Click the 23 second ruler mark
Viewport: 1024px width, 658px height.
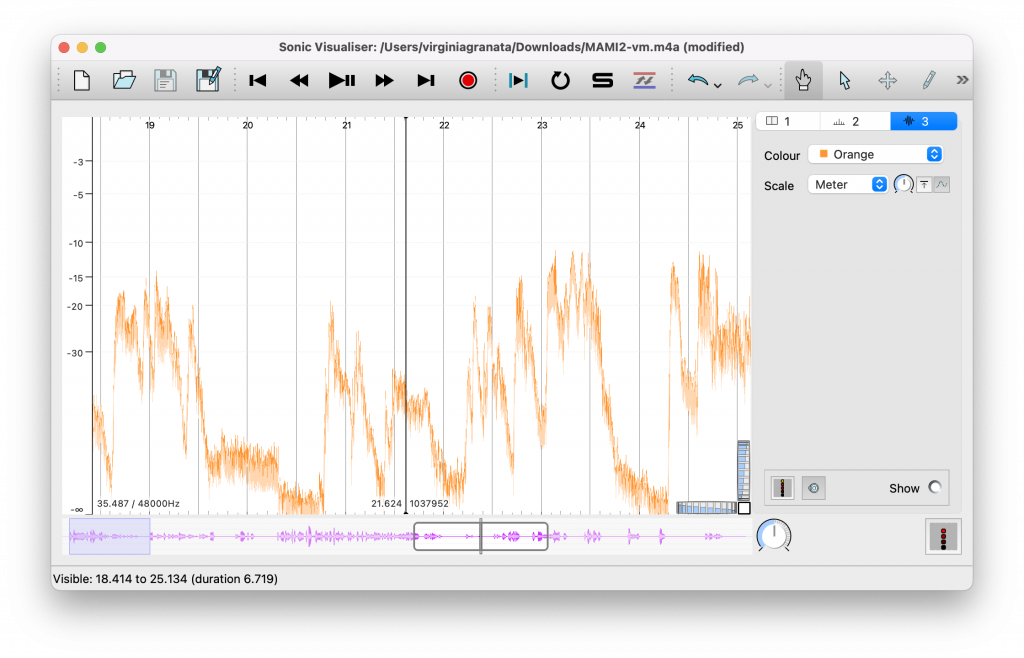pos(542,125)
